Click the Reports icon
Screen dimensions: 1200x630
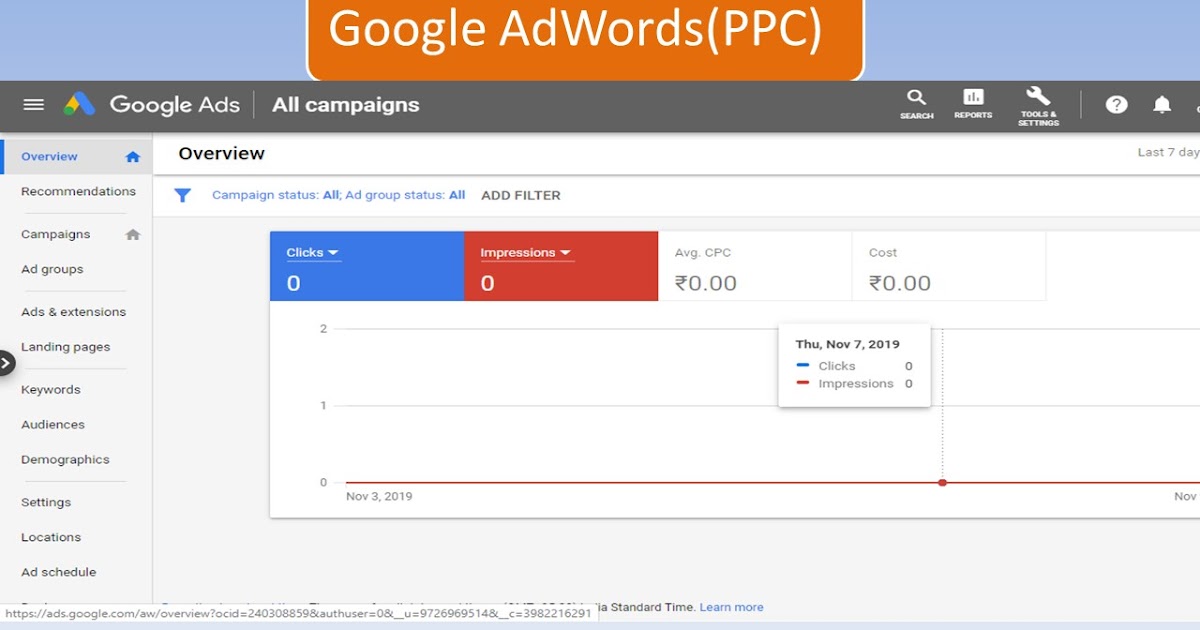[972, 104]
